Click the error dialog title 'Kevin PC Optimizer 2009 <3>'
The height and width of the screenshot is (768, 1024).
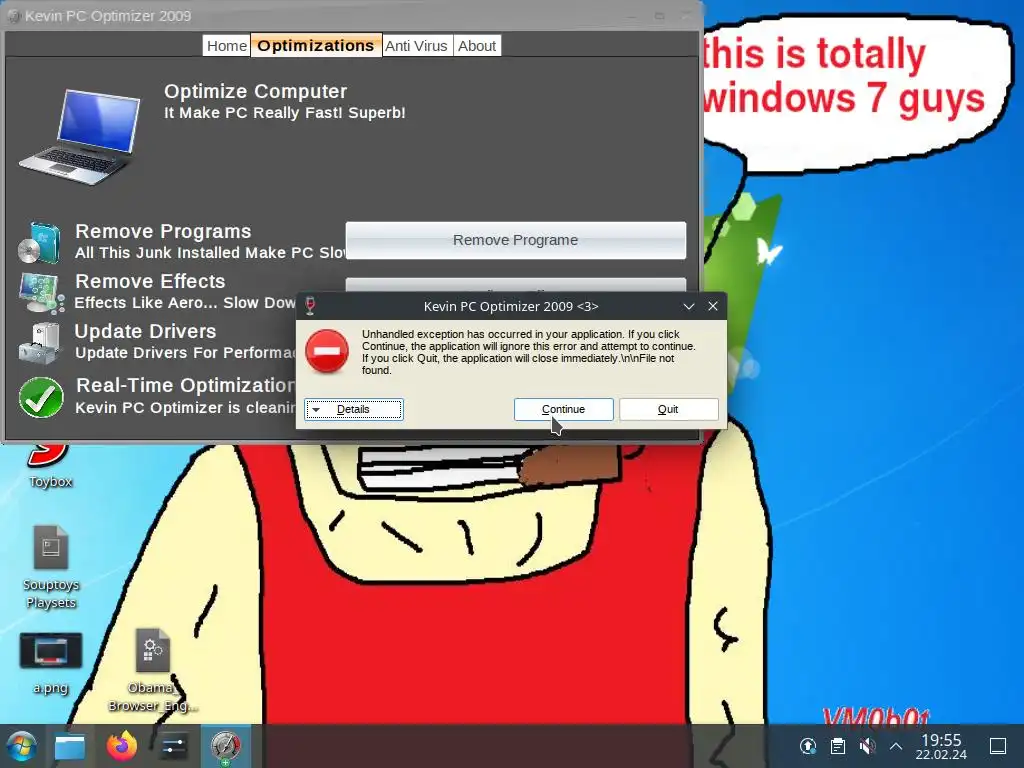click(511, 306)
